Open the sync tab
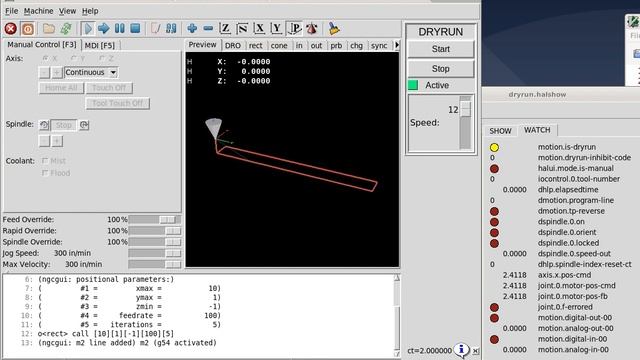The image size is (640, 360). point(379,46)
